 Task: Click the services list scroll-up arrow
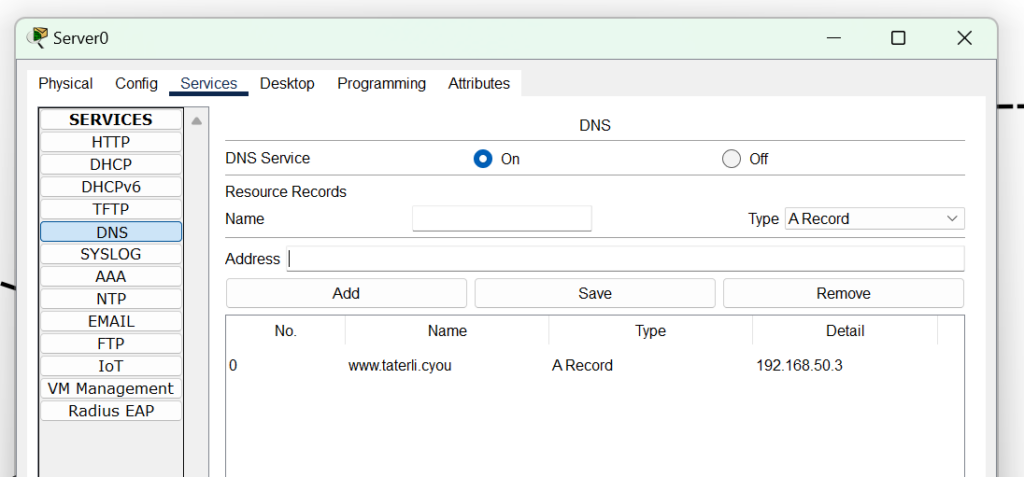pos(197,121)
